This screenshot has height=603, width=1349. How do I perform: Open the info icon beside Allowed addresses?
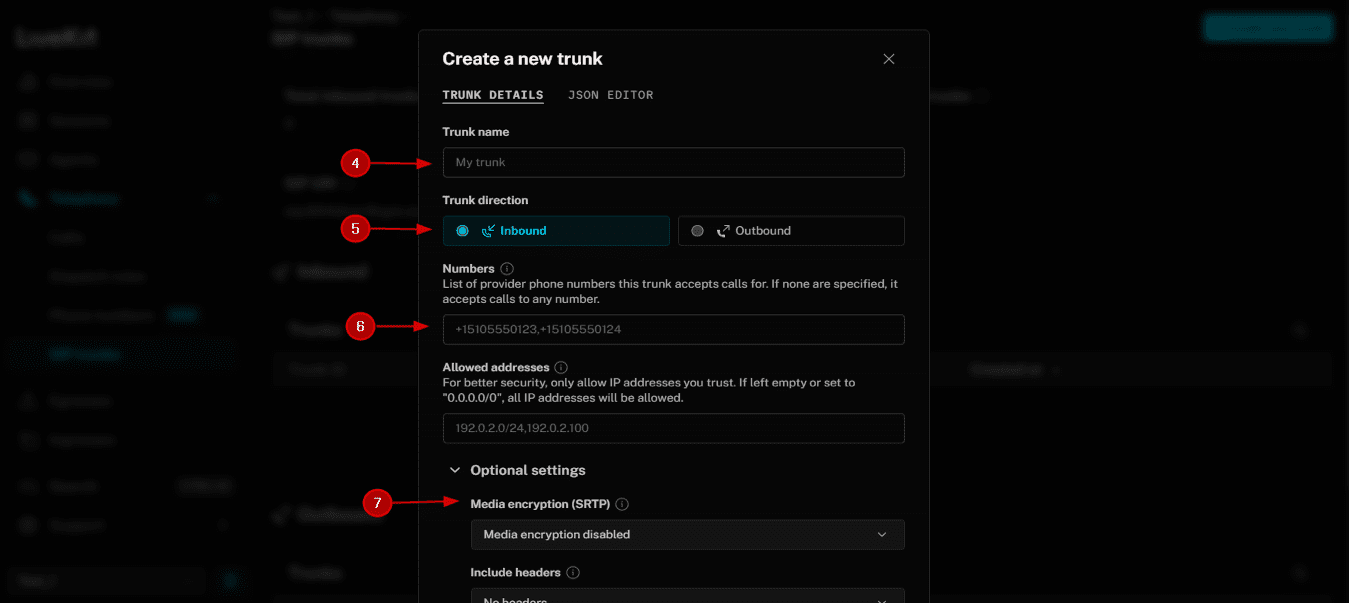pos(561,368)
